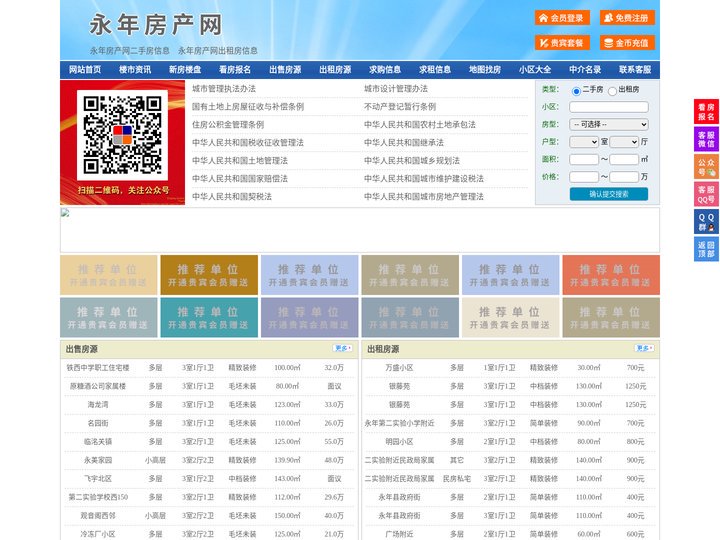
Task: Open the 国有土地上房屋征收与补偿条例 link
Action: point(248,107)
